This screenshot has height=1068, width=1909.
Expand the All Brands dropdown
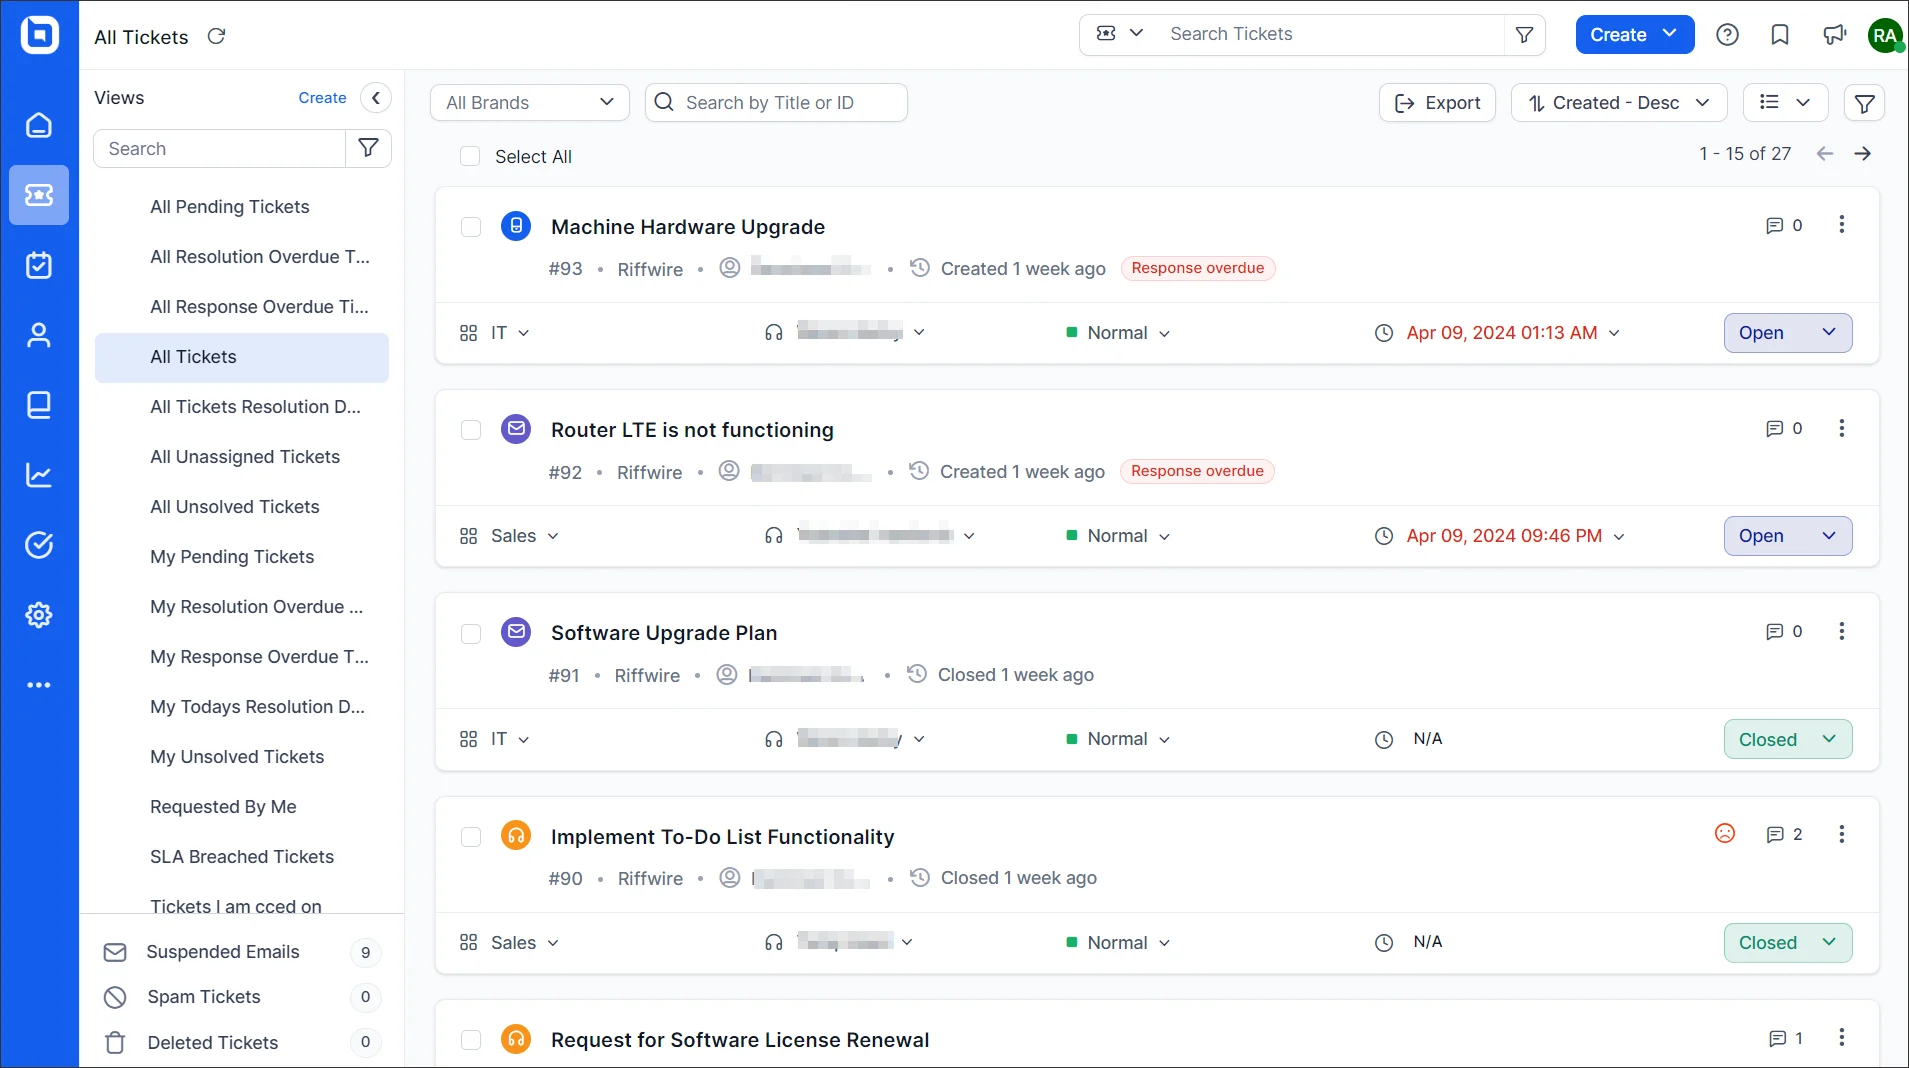529,102
